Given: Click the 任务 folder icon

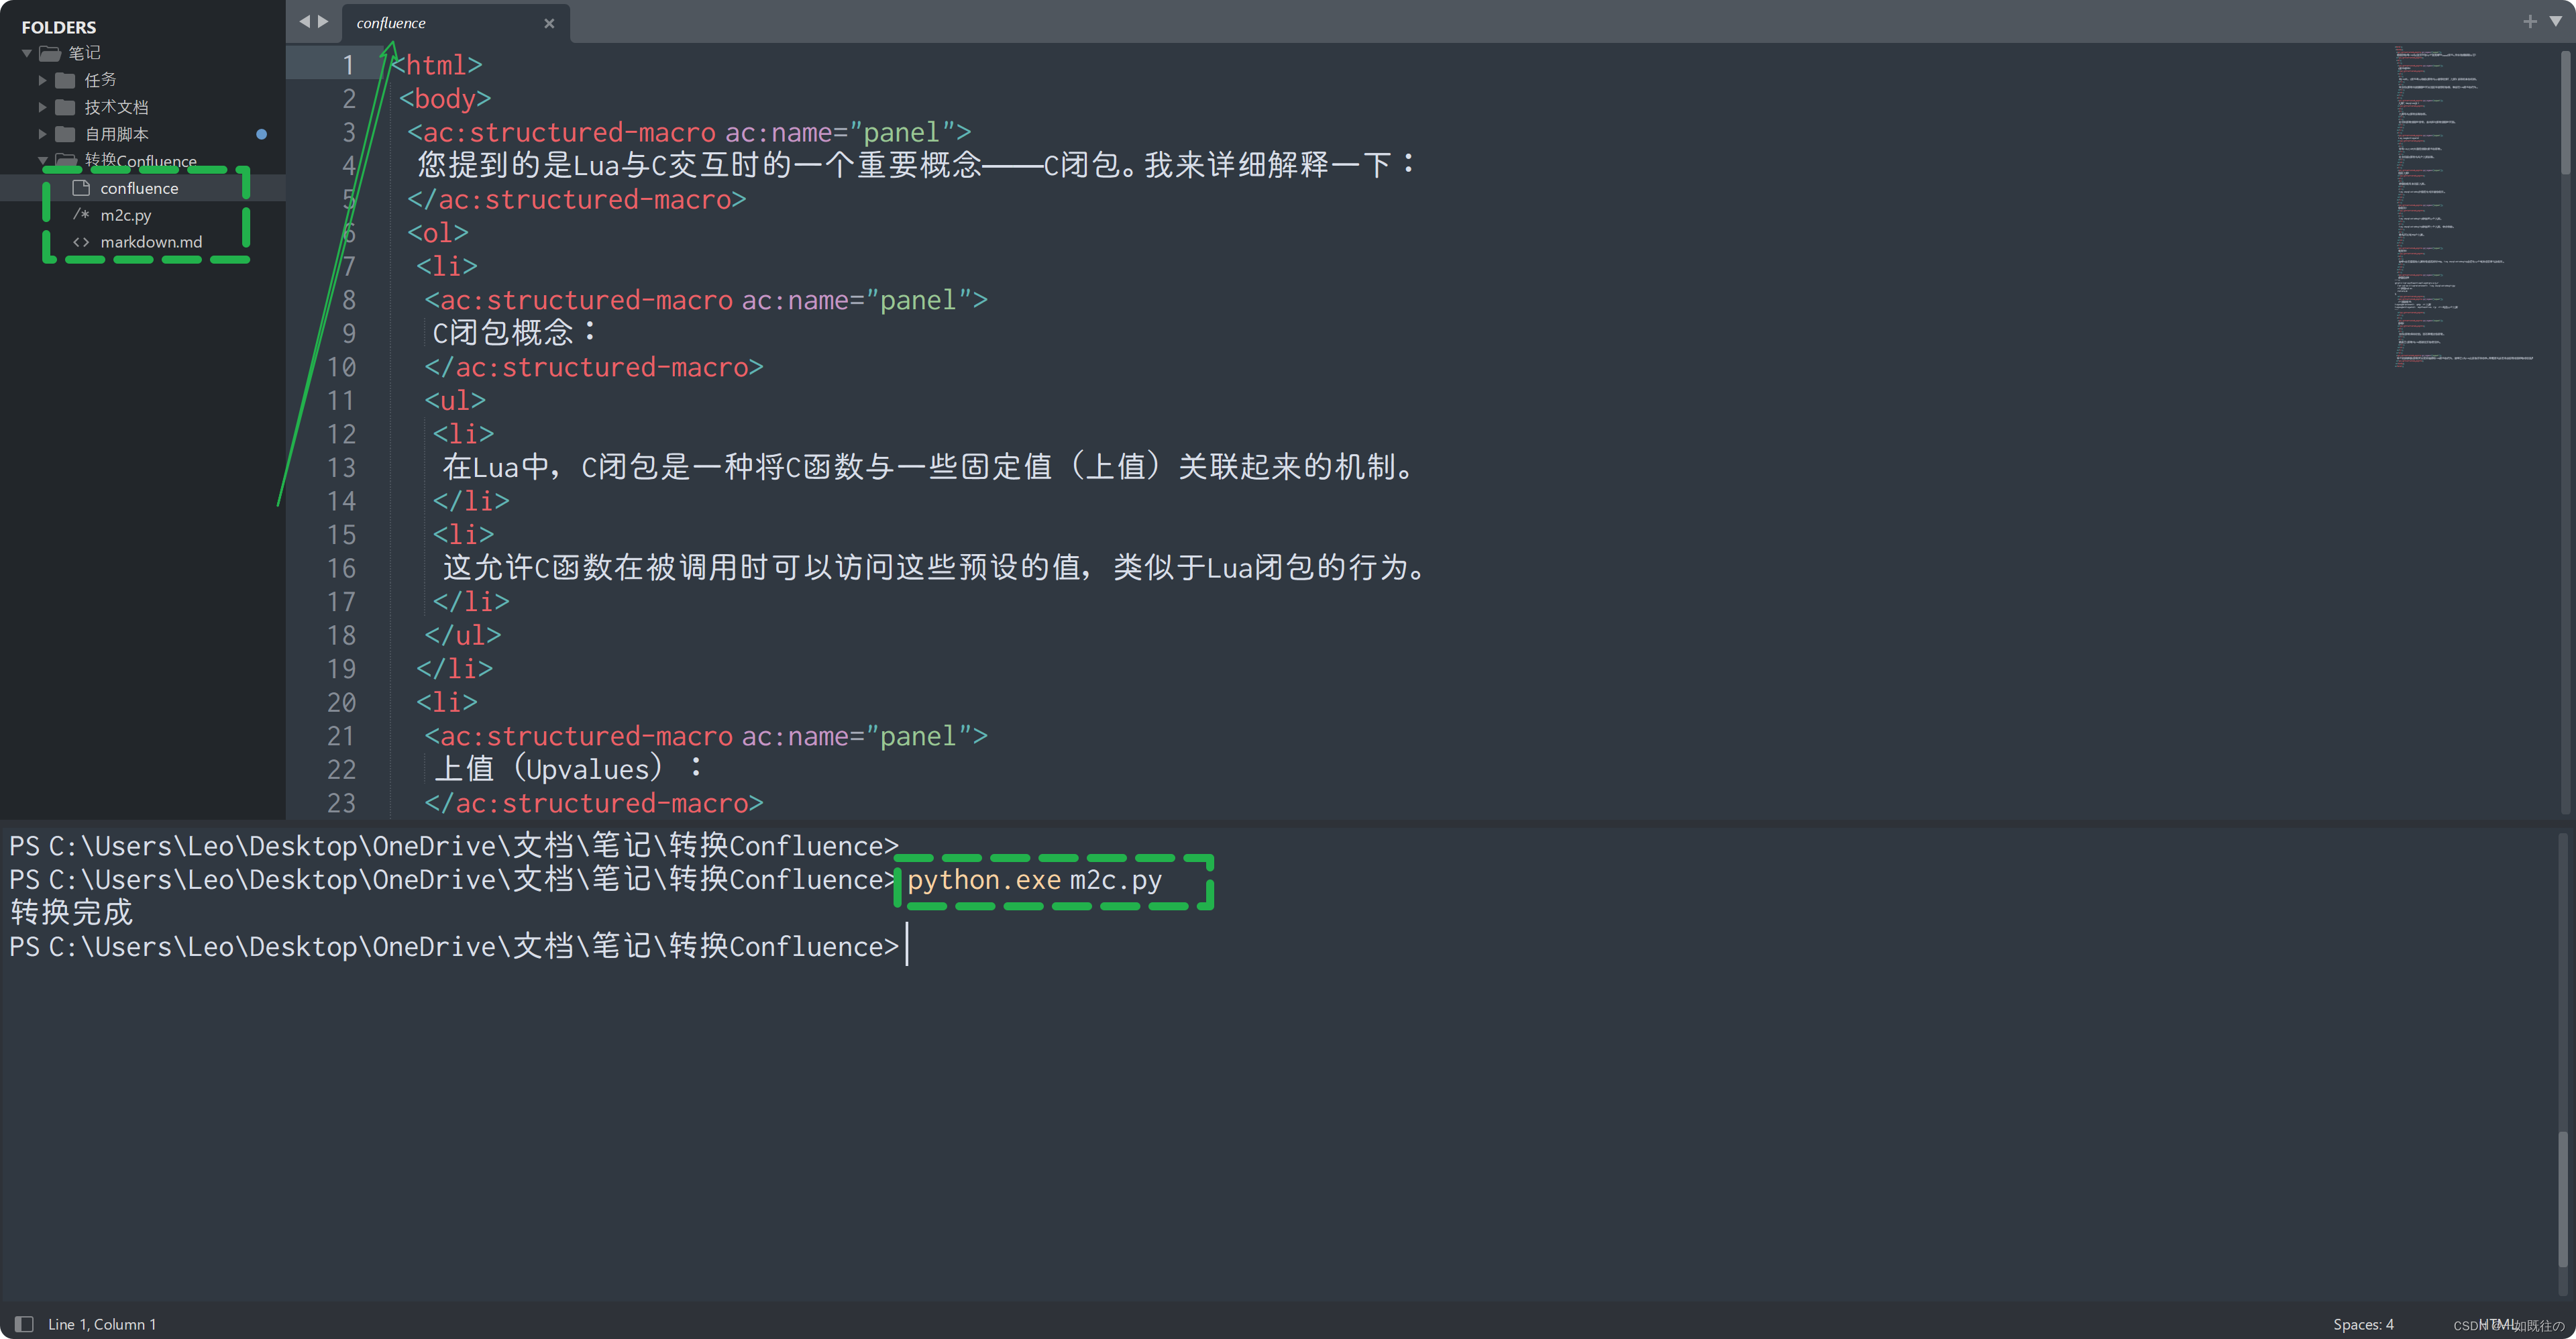Looking at the screenshot, I should 66,80.
